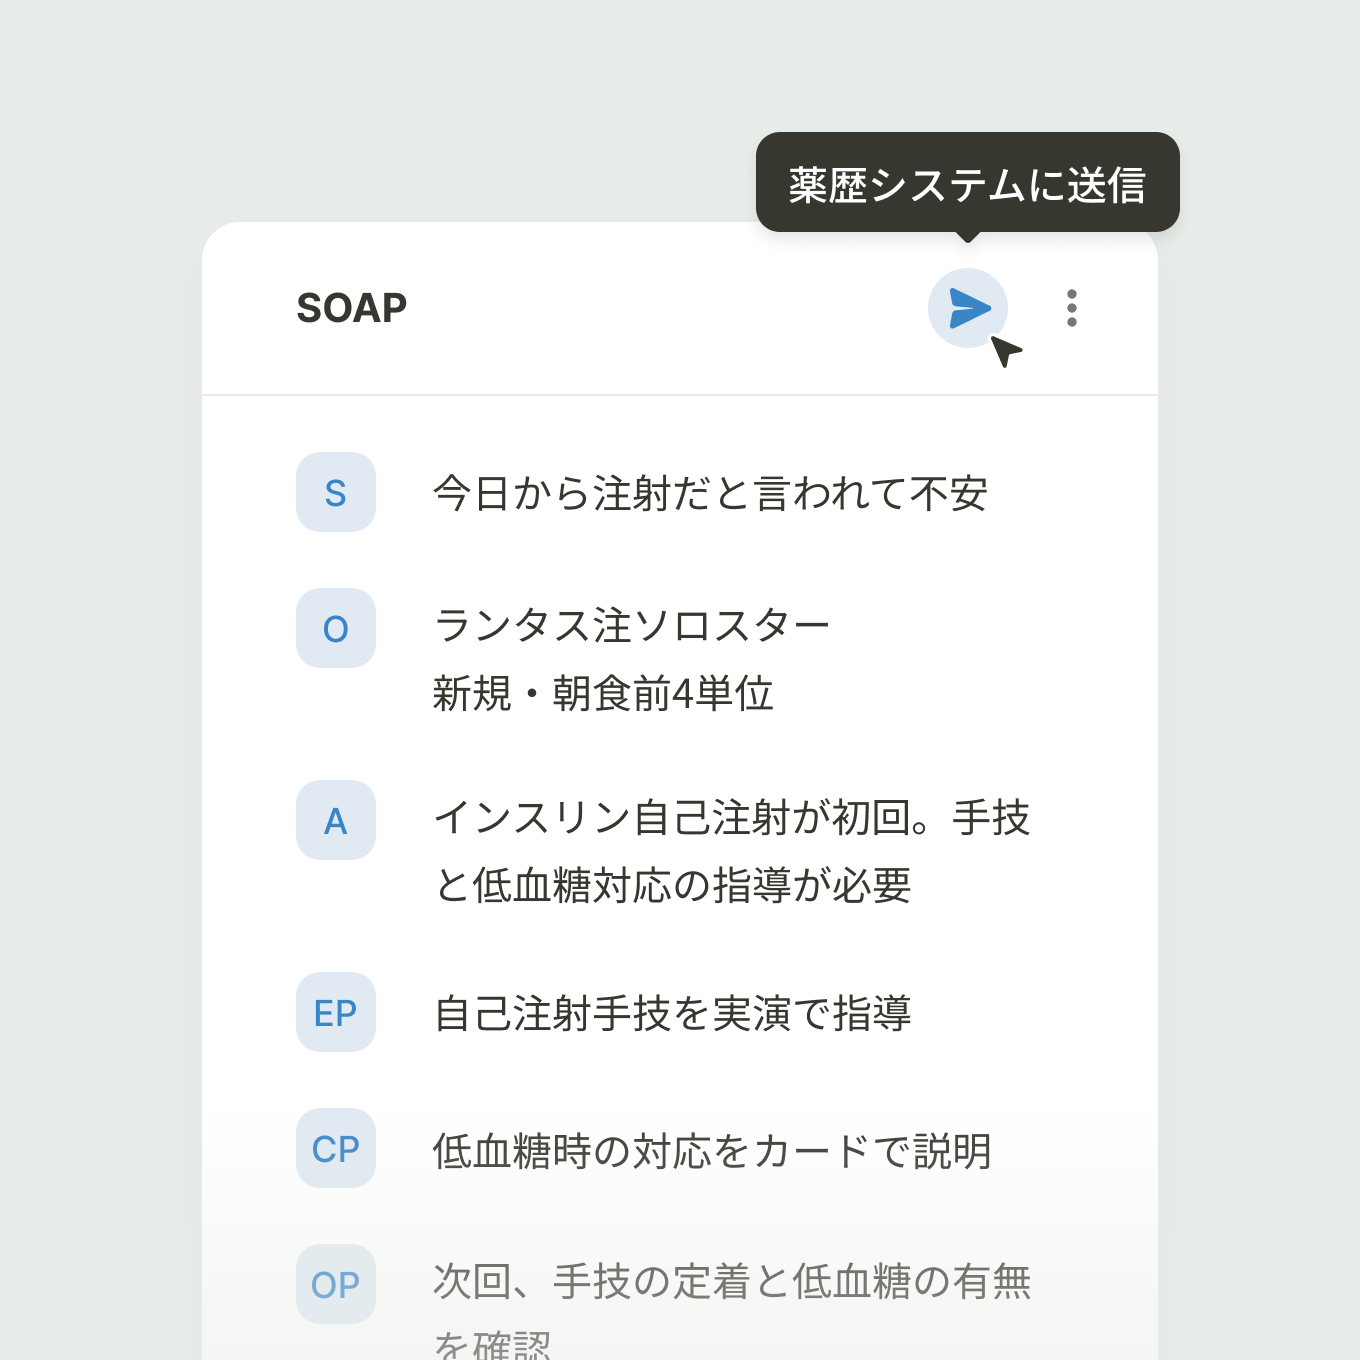Open the three-dot more options menu
1360x1360 pixels.
(x=1072, y=308)
